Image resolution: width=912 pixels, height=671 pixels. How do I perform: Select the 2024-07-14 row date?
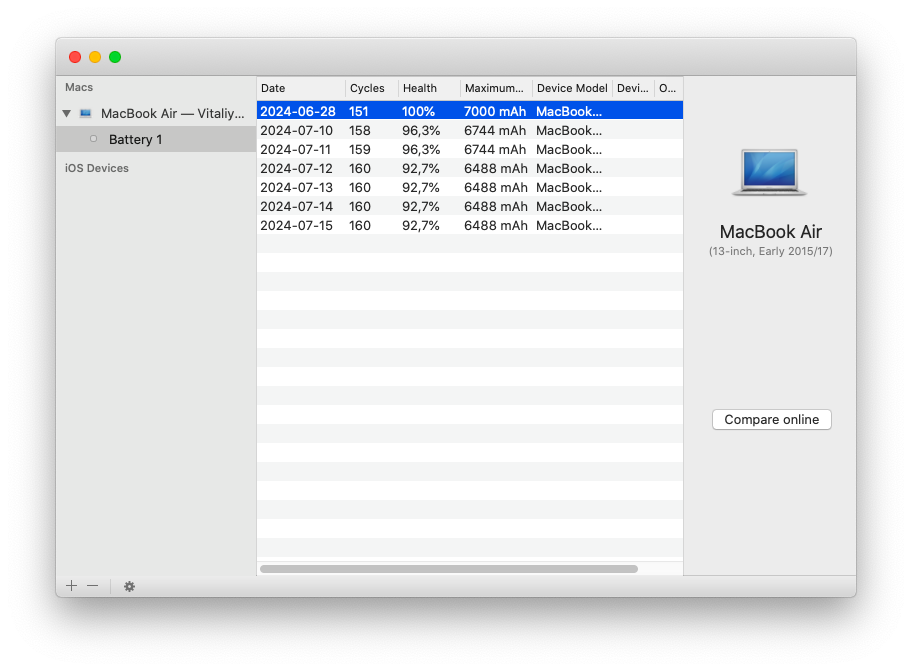(x=297, y=206)
